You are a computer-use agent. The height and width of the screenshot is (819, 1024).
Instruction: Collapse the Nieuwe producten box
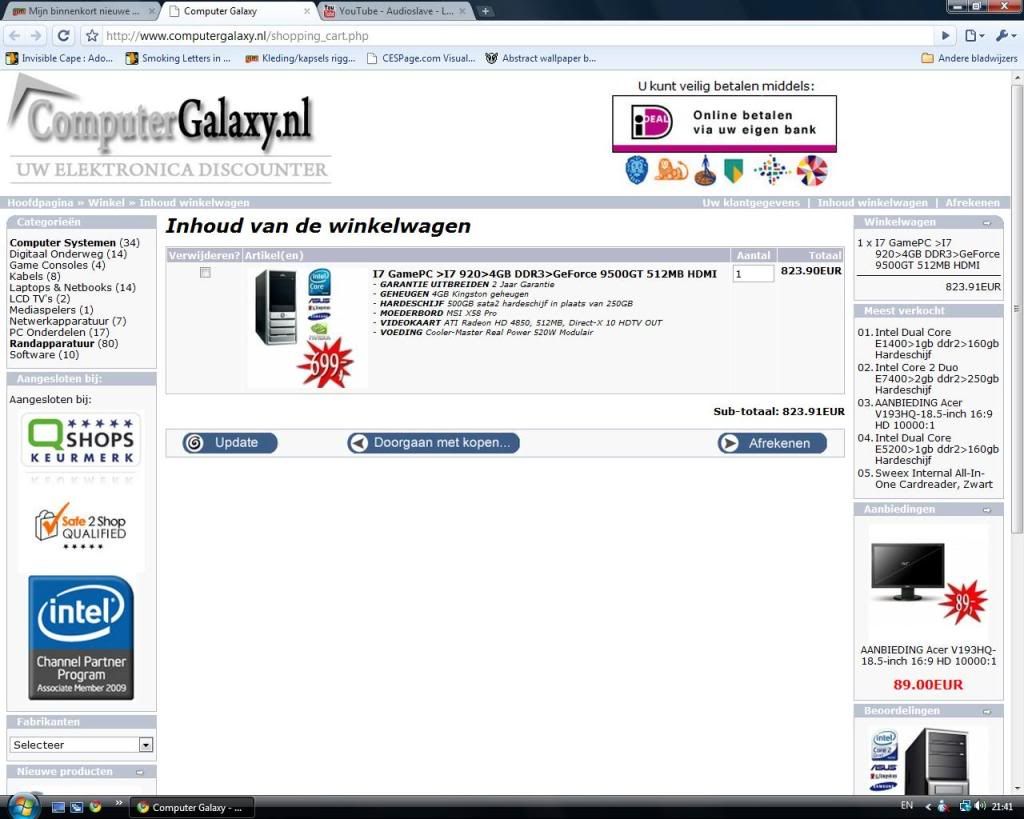point(139,772)
